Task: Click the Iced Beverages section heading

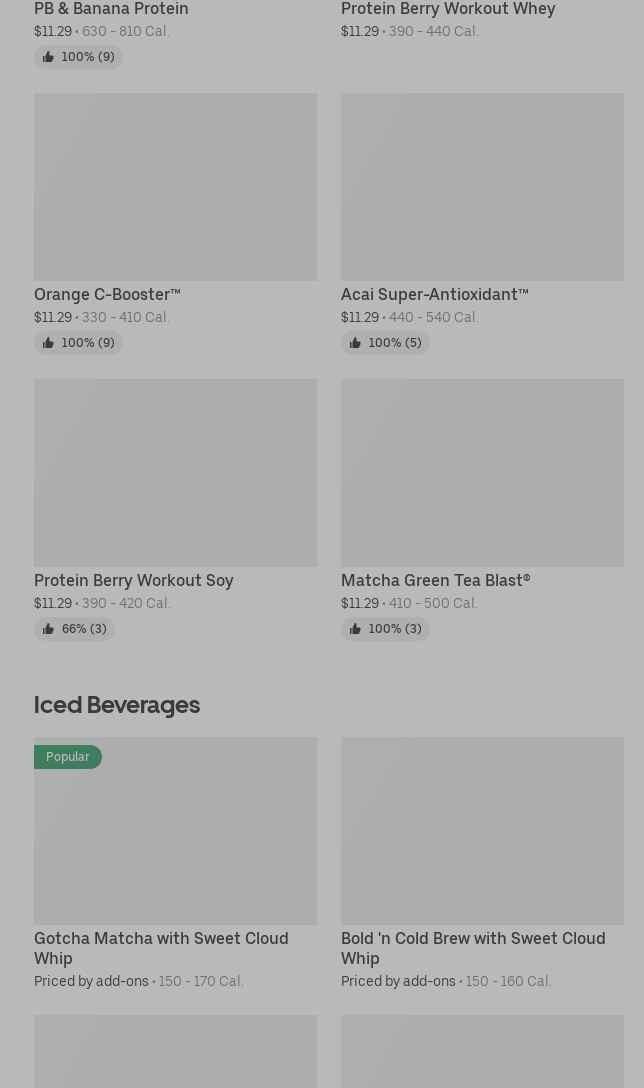Action: (x=117, y=705)
